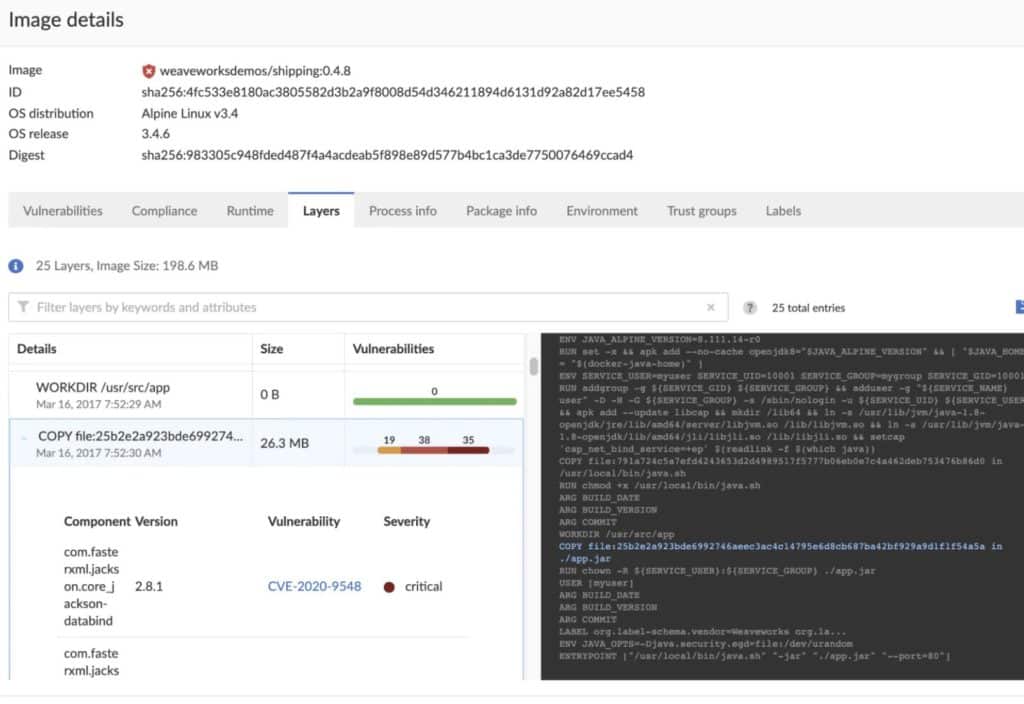The height and width of the screenshot is (704, 1024).
Task: Select the Runtime tab
Action: [x=249, y=211]
